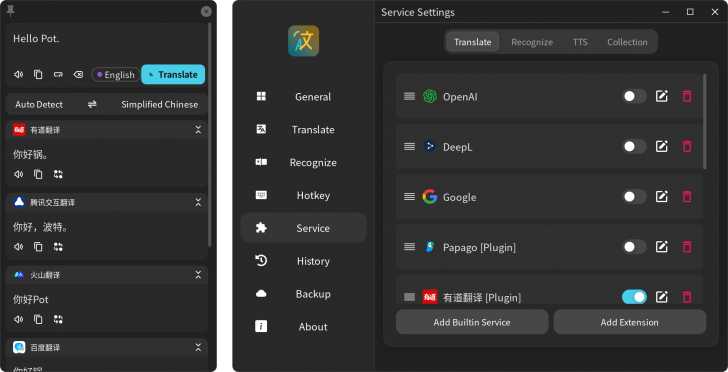This screenshot has width=728, height=372.
Task: Delete the Google service
Action: tap(687, 196)
